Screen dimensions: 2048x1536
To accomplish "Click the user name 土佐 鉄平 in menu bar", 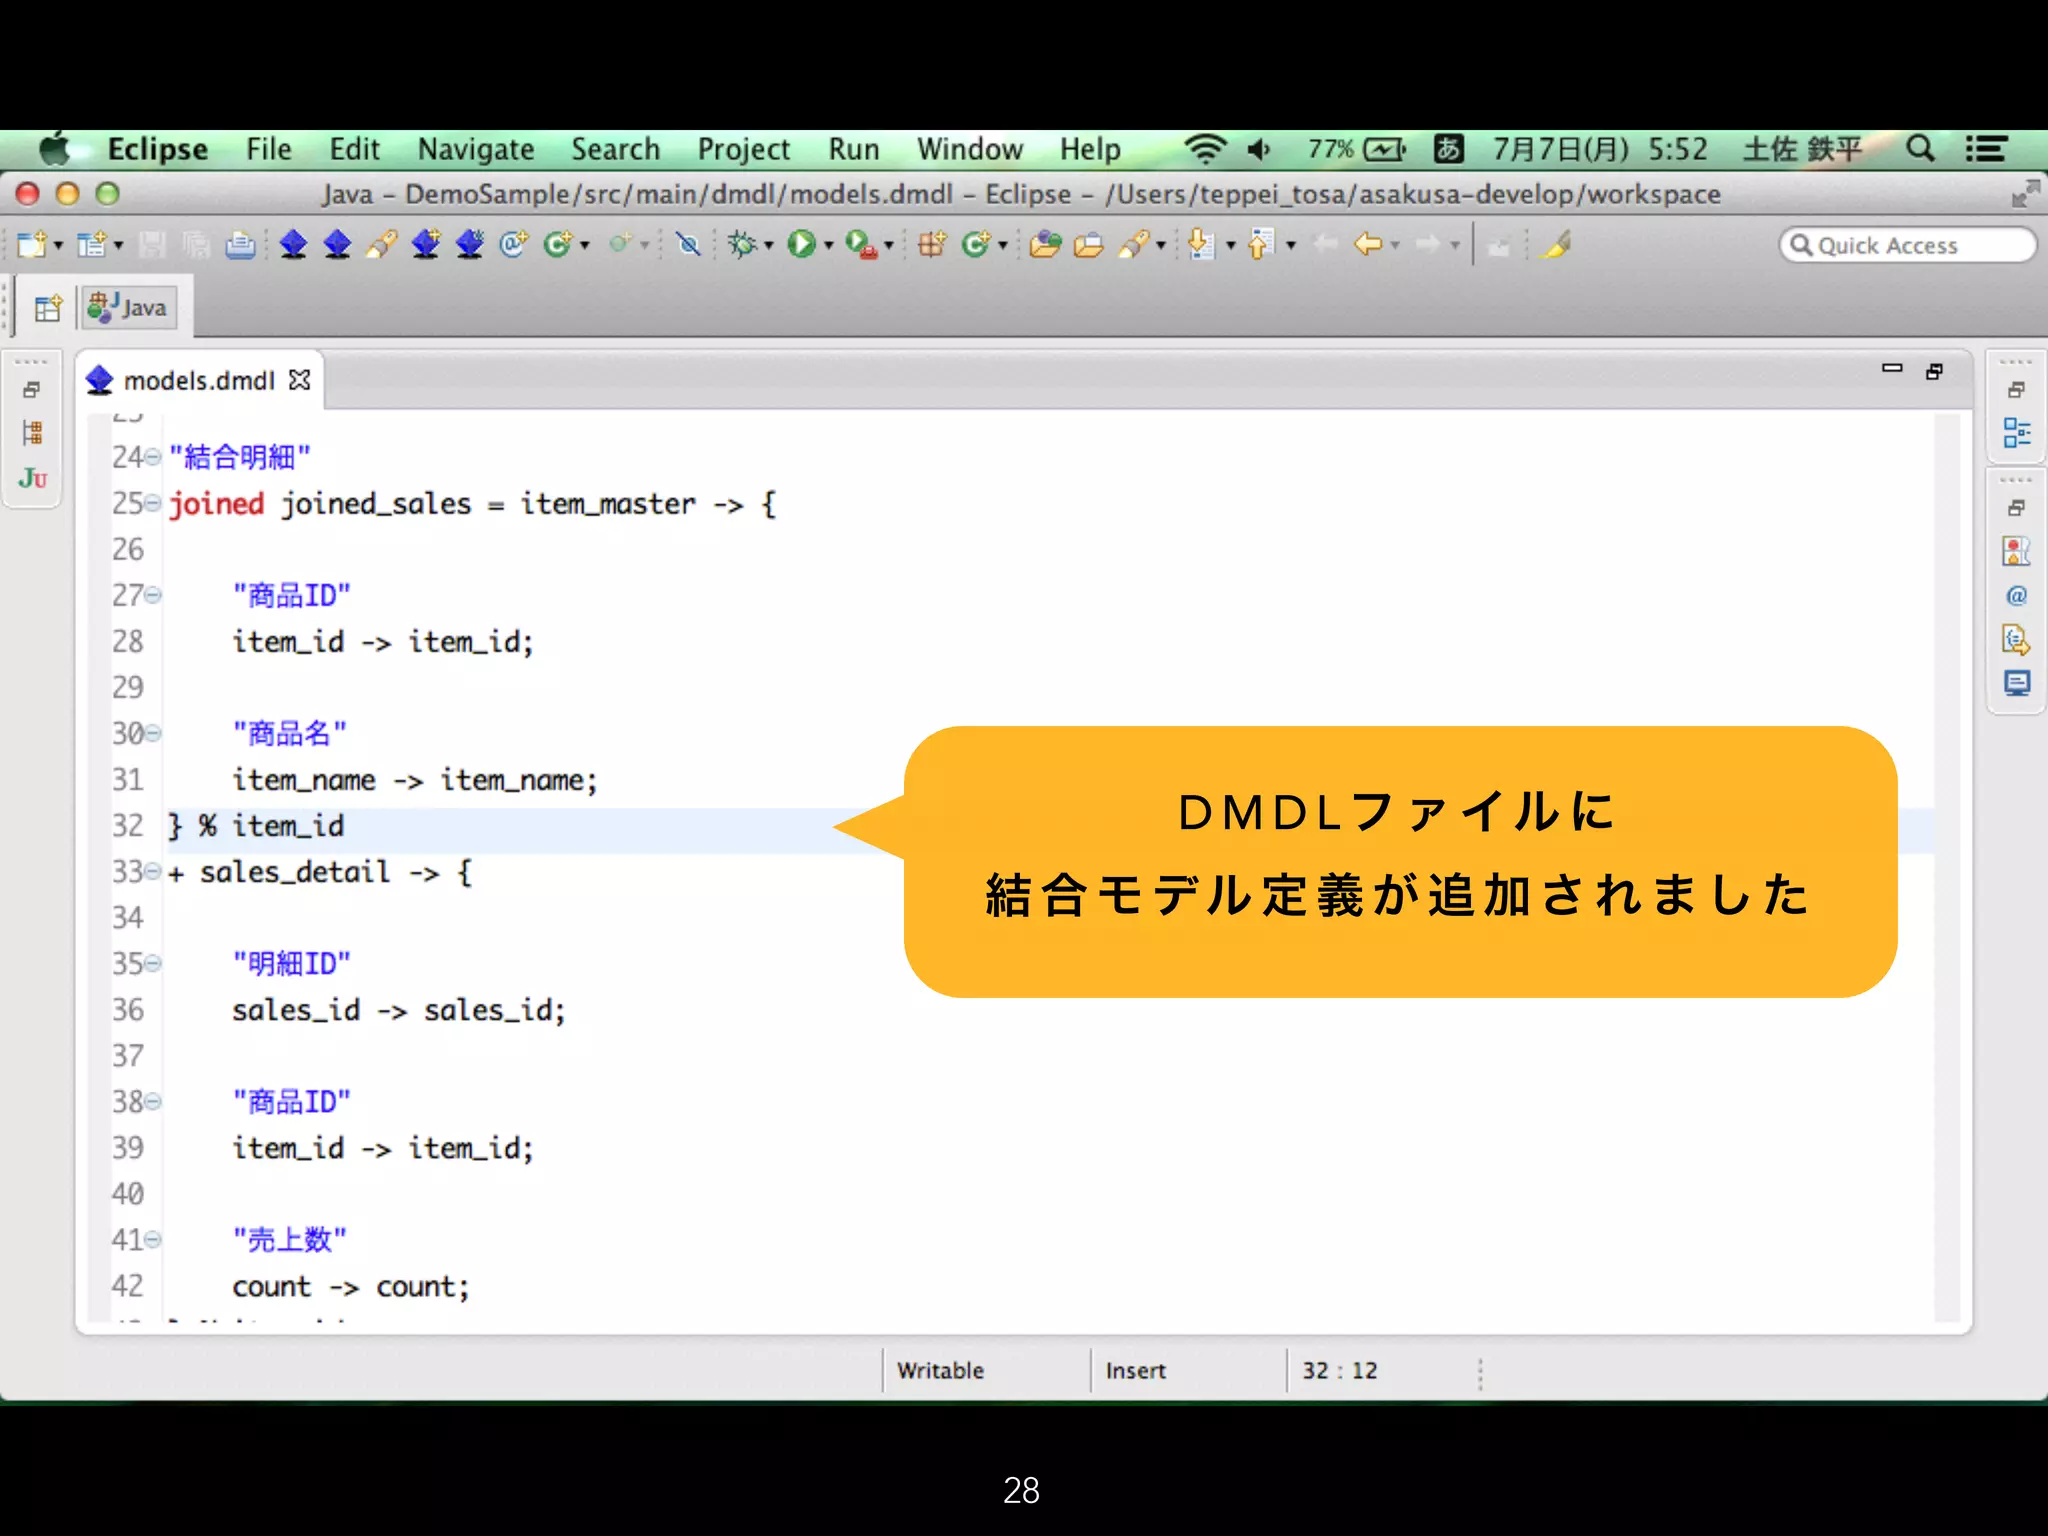I will (1802, 149).
